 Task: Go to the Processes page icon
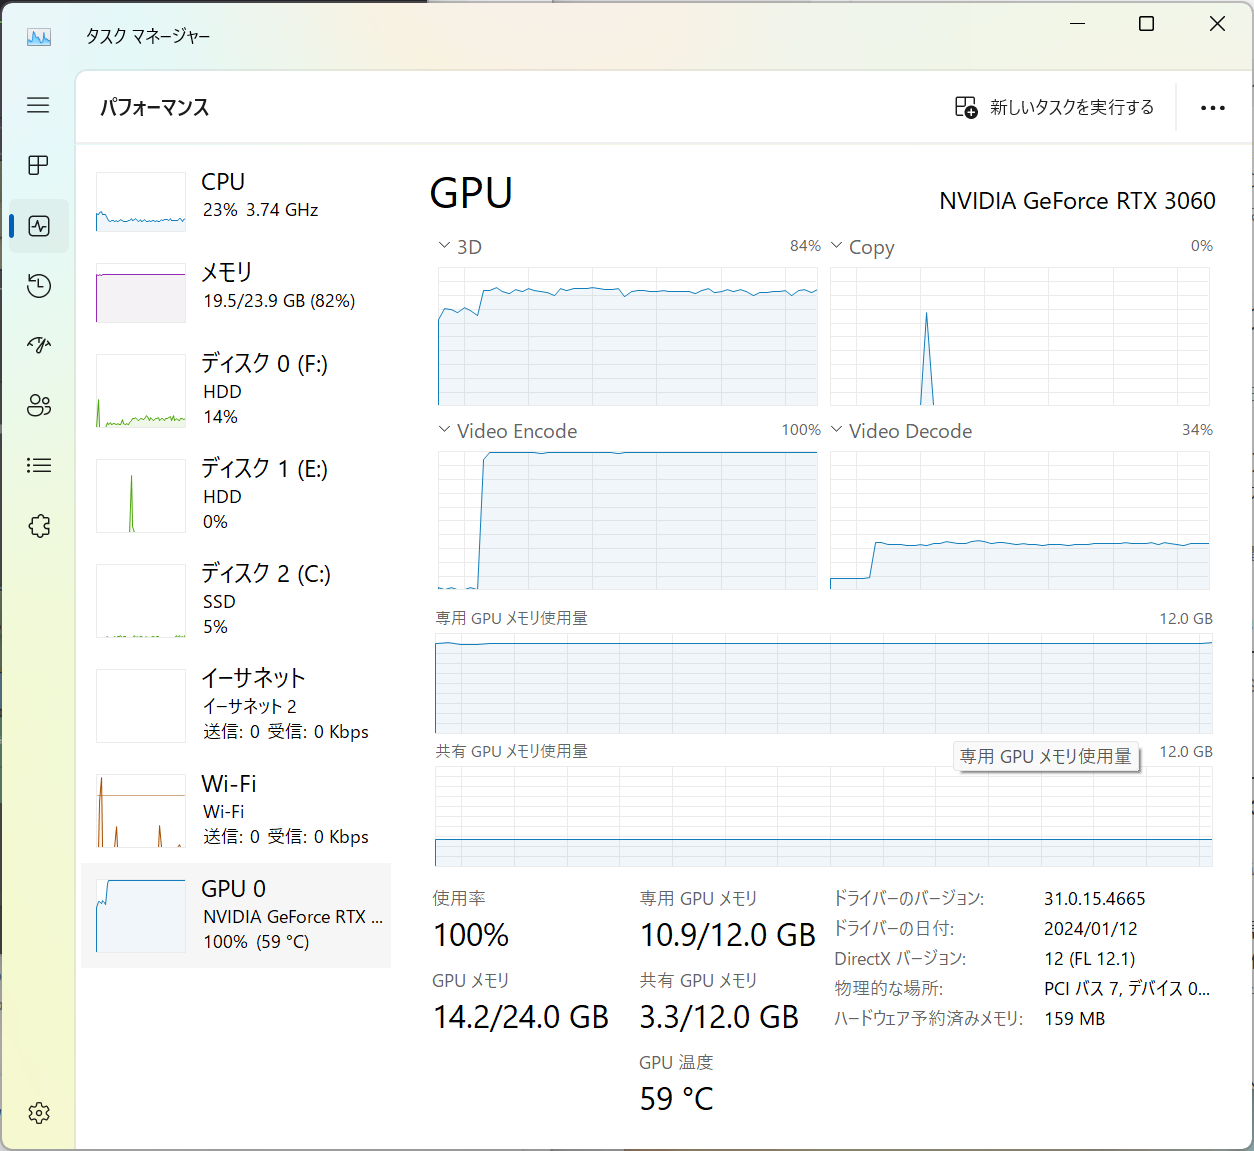[38, 165]
